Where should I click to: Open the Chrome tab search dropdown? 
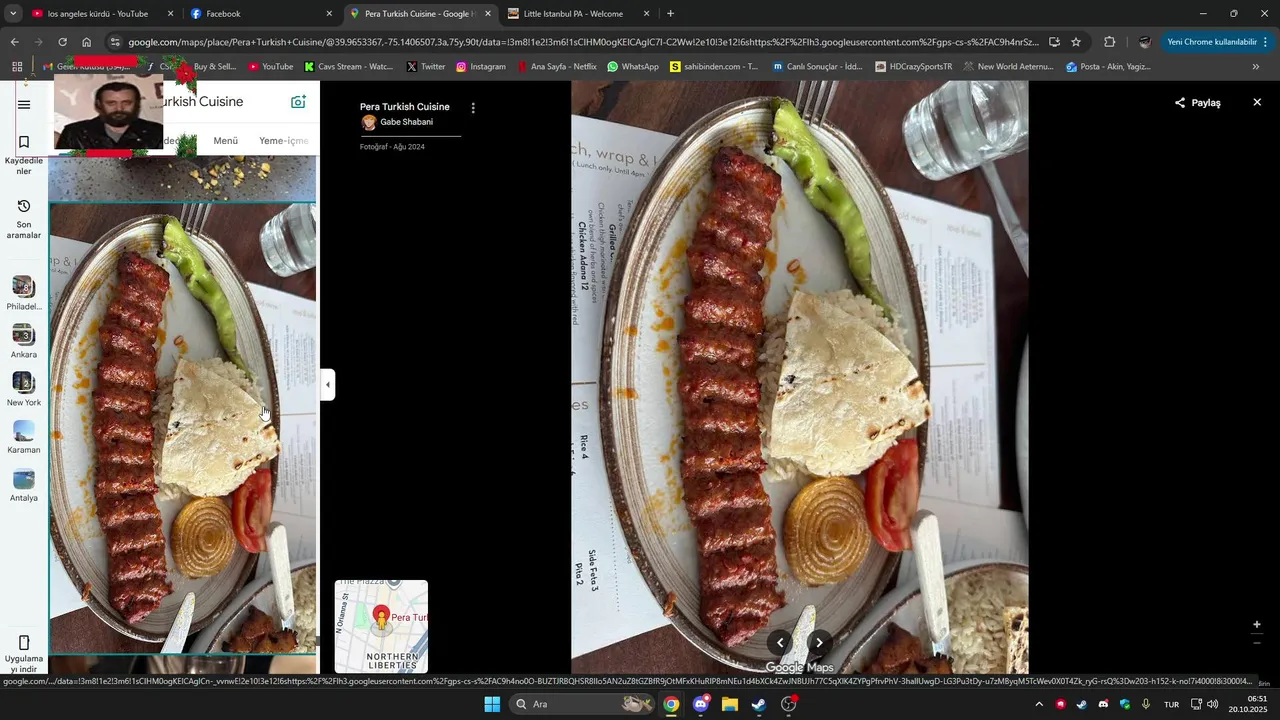[13, 14]
